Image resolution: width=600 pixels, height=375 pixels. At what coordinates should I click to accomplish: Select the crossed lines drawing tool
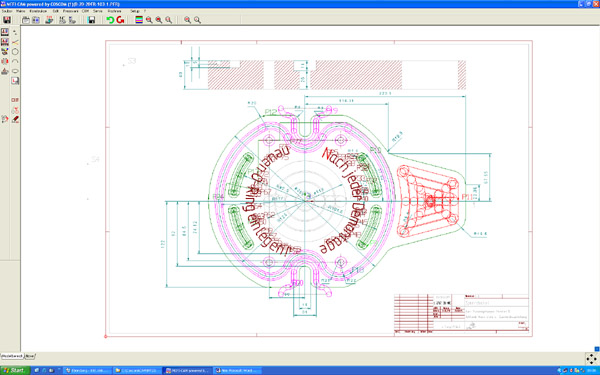click(x=15, y=42)
